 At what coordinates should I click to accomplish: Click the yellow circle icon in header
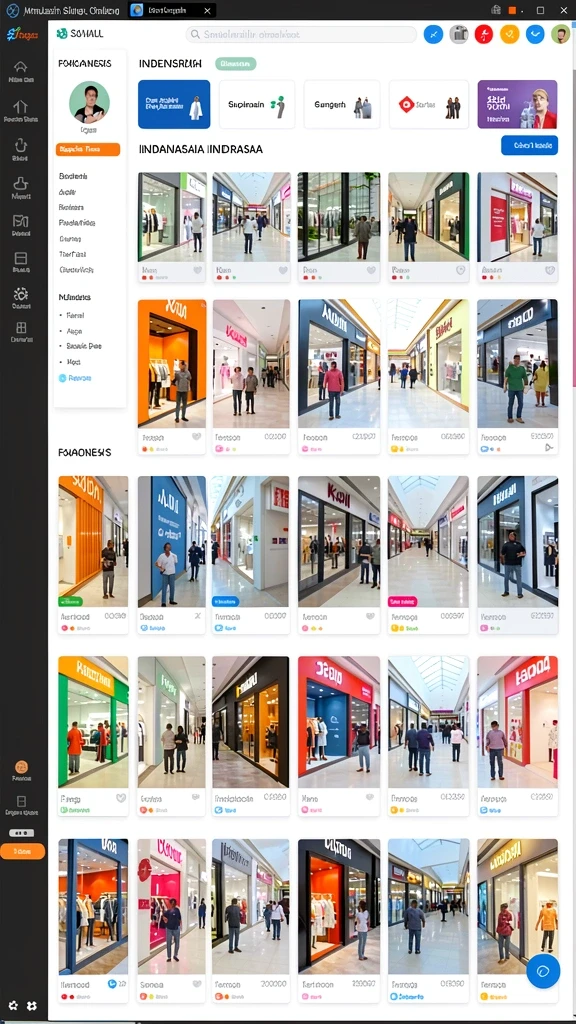click(x=509, y=34)
